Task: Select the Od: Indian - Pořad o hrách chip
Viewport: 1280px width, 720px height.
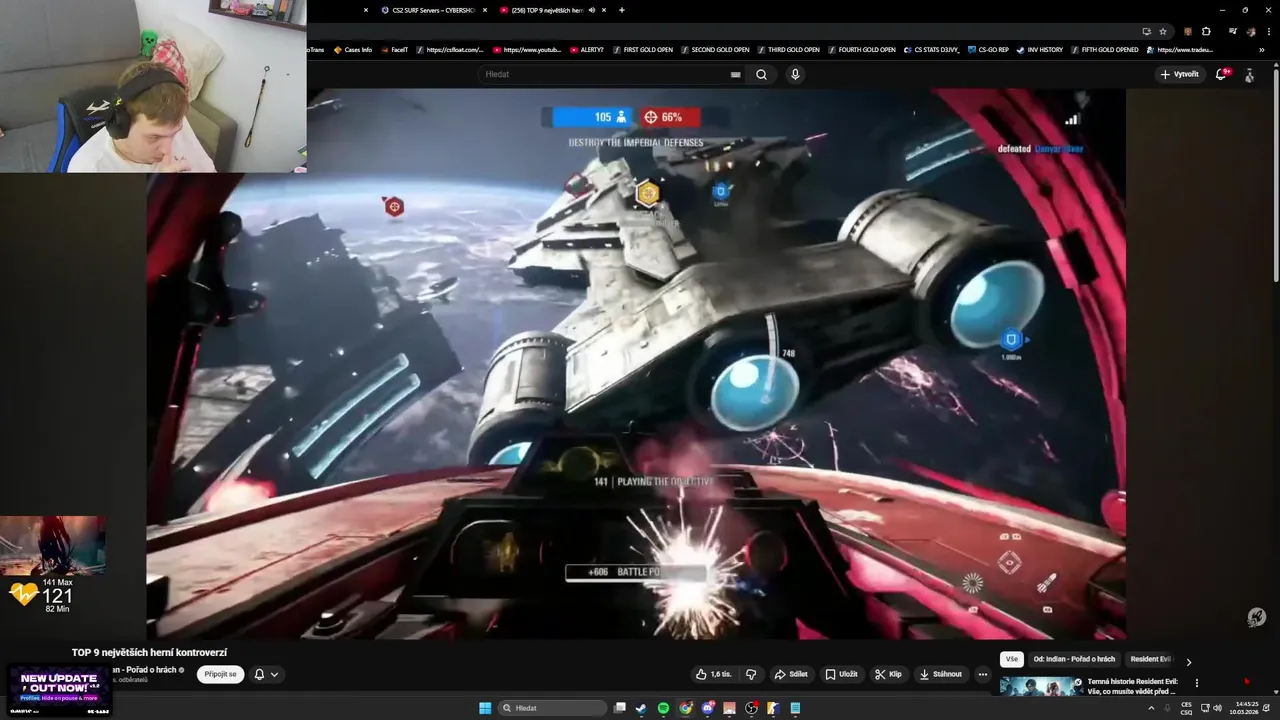Action: pyautogui.click(x=1074, y=659)
